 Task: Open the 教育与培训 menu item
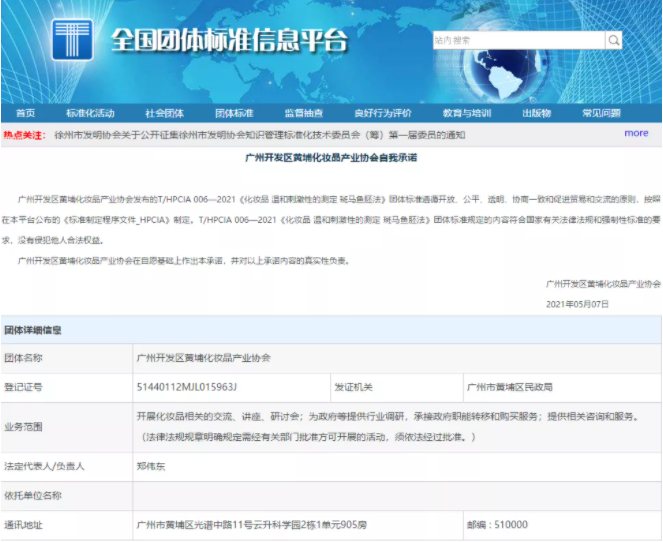point(467,113)
